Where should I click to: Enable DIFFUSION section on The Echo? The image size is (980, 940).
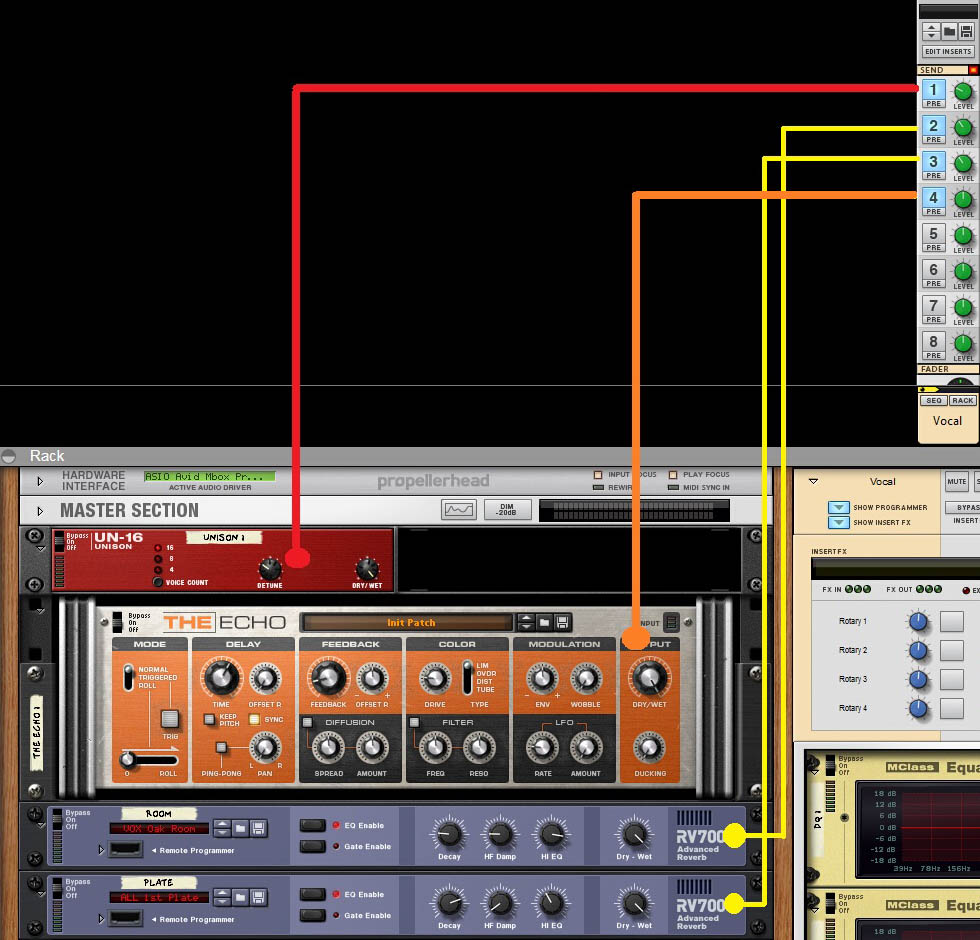tap(308, 722)
